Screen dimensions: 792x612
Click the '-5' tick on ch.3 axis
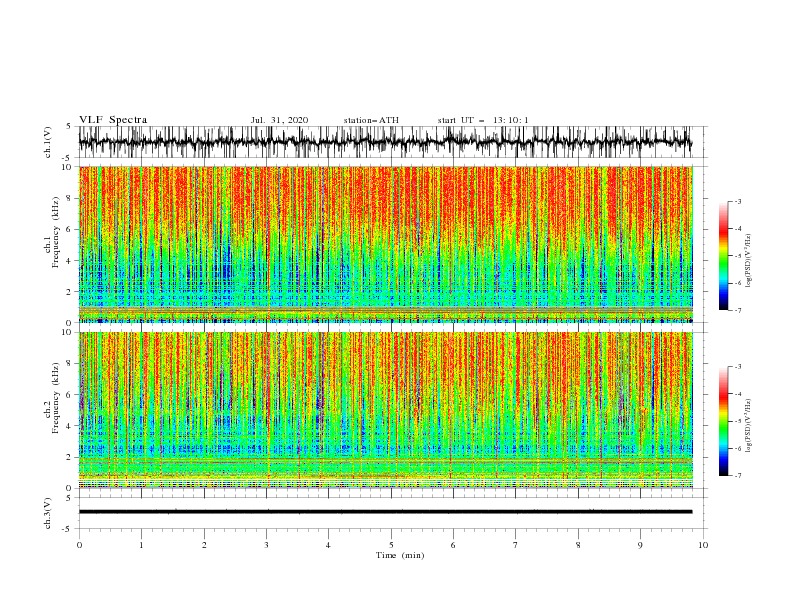[68, 529]
